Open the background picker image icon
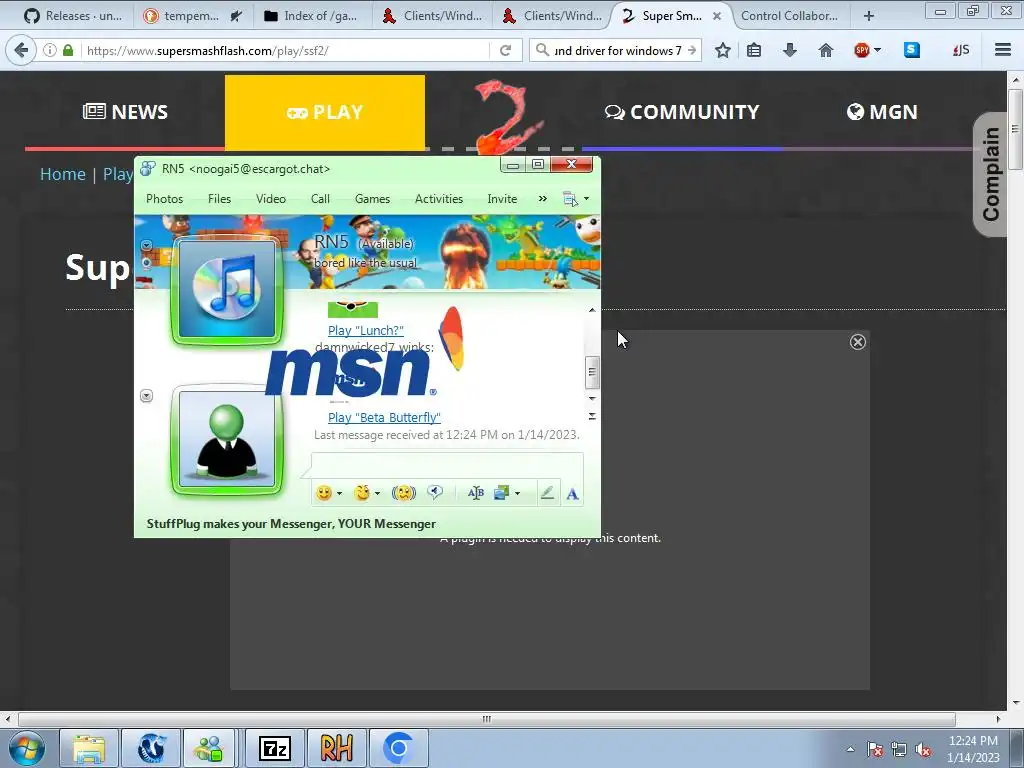This screenshot has height=768, width=1024. [501, 493]
